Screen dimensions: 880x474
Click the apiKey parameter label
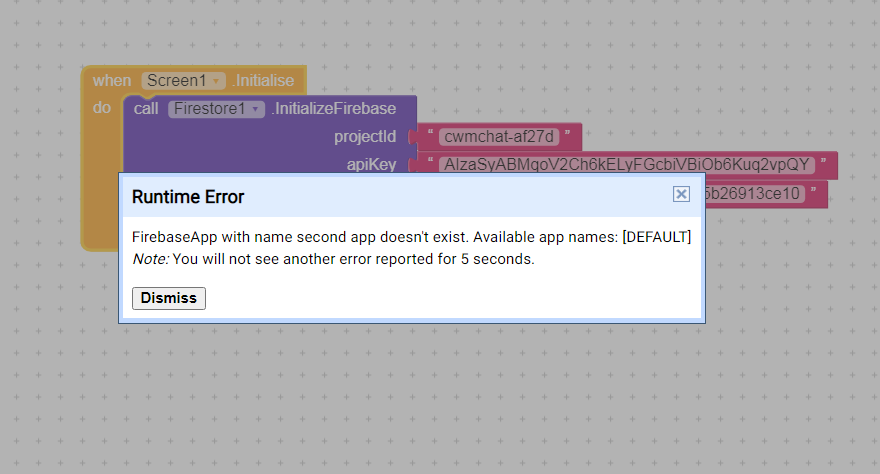(x=371, y=164)
